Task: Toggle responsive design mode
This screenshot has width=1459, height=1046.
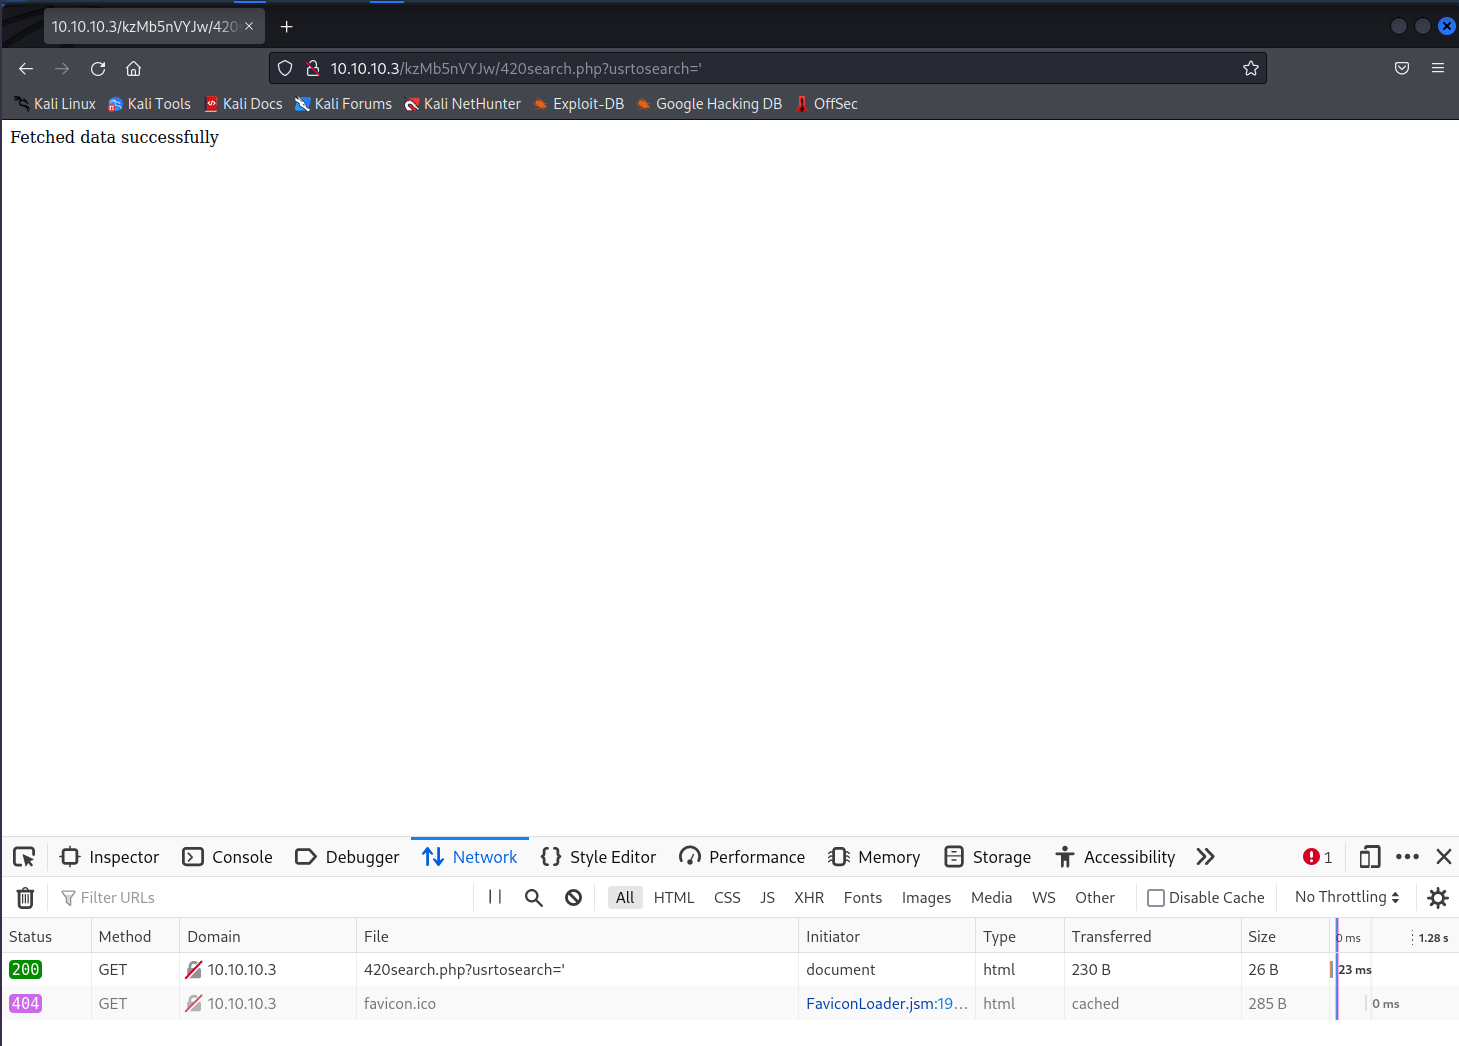Action: [1370, 857]
